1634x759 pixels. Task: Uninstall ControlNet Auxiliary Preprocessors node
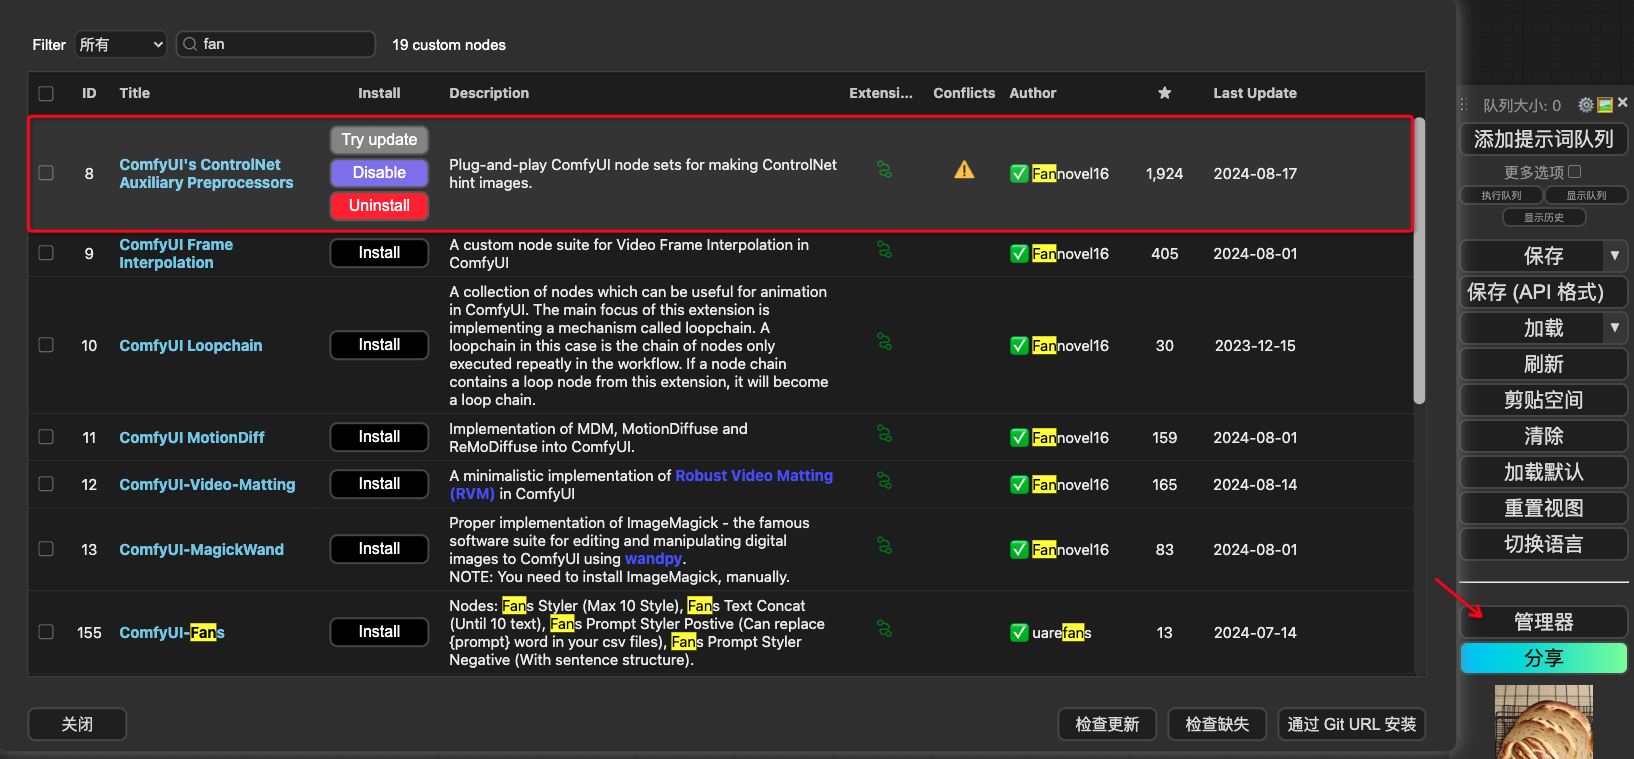click(379, 206)
